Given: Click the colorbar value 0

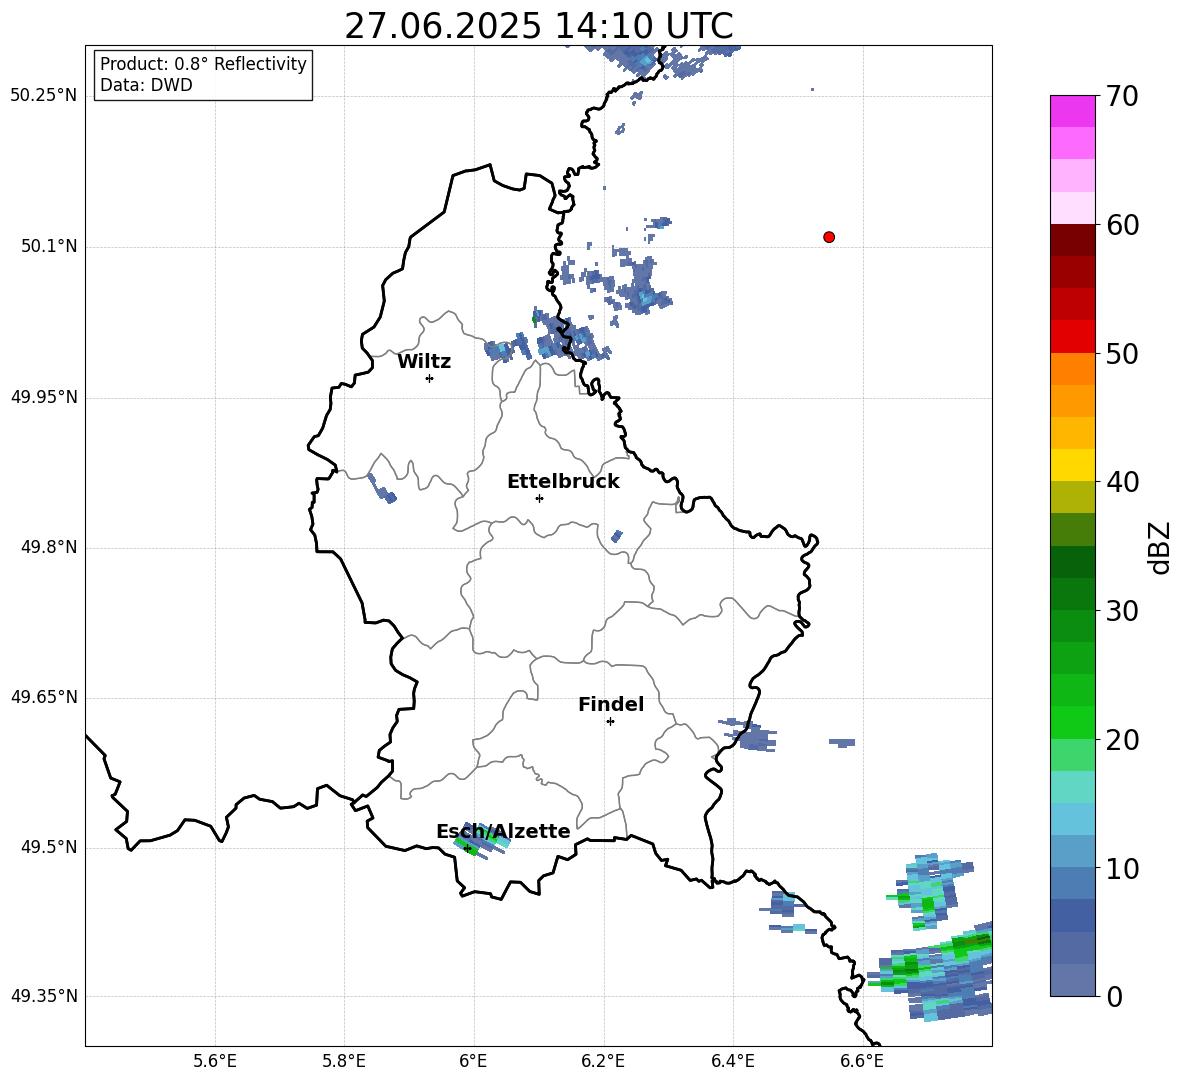Looking at the screenshot, I should click(x=1114, y=996).
